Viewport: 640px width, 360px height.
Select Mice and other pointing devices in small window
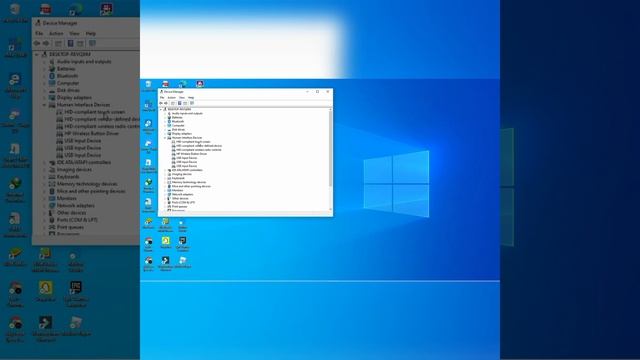(191, 186)
